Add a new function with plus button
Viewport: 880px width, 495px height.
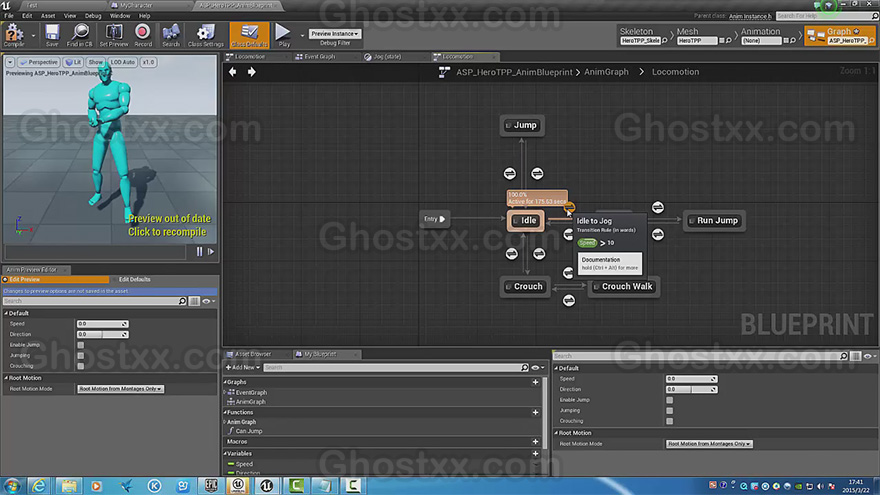point(535,412)
